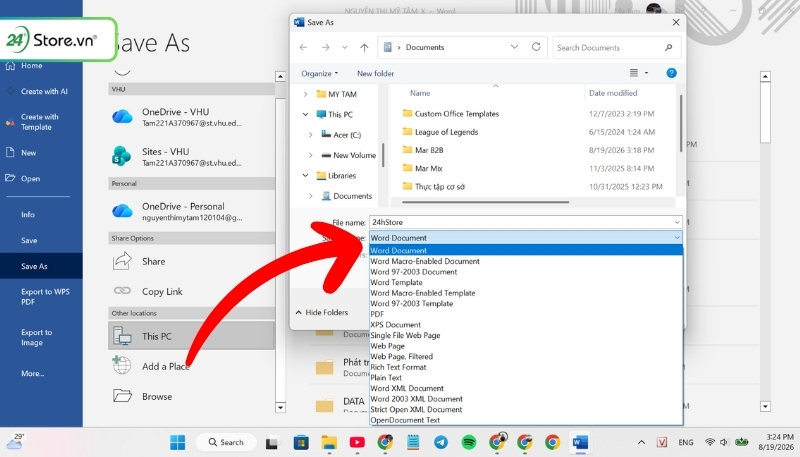Expand the Documents library node
This screenshot has height=457, width=800.
tap(310, 196)
